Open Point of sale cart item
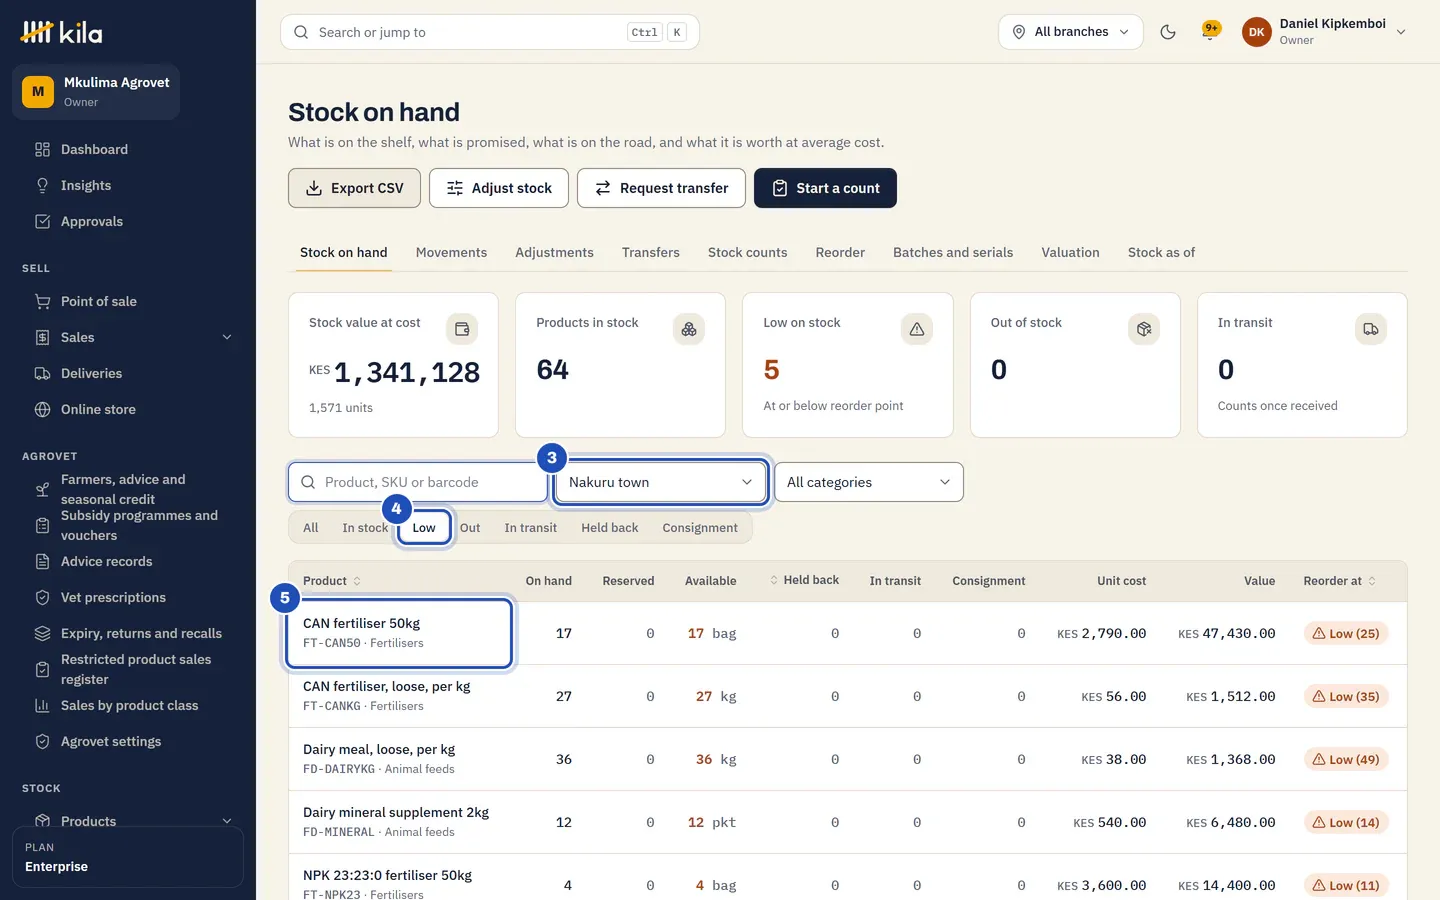 [128, 301]
